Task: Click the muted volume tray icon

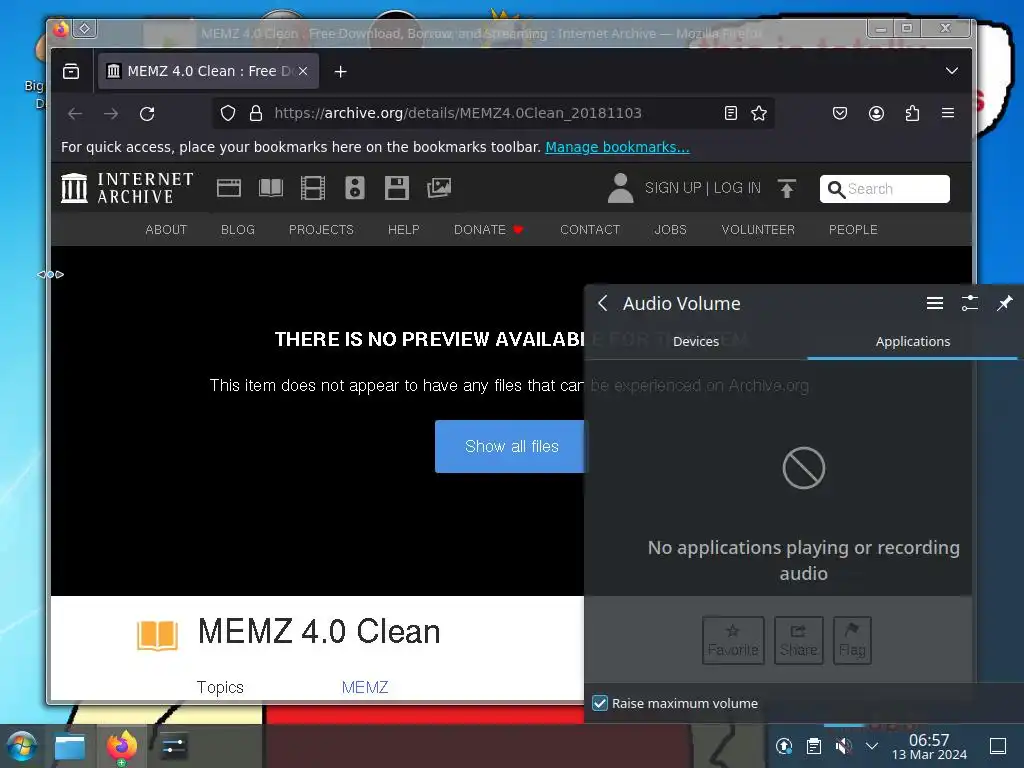Action: pos(843,746)
